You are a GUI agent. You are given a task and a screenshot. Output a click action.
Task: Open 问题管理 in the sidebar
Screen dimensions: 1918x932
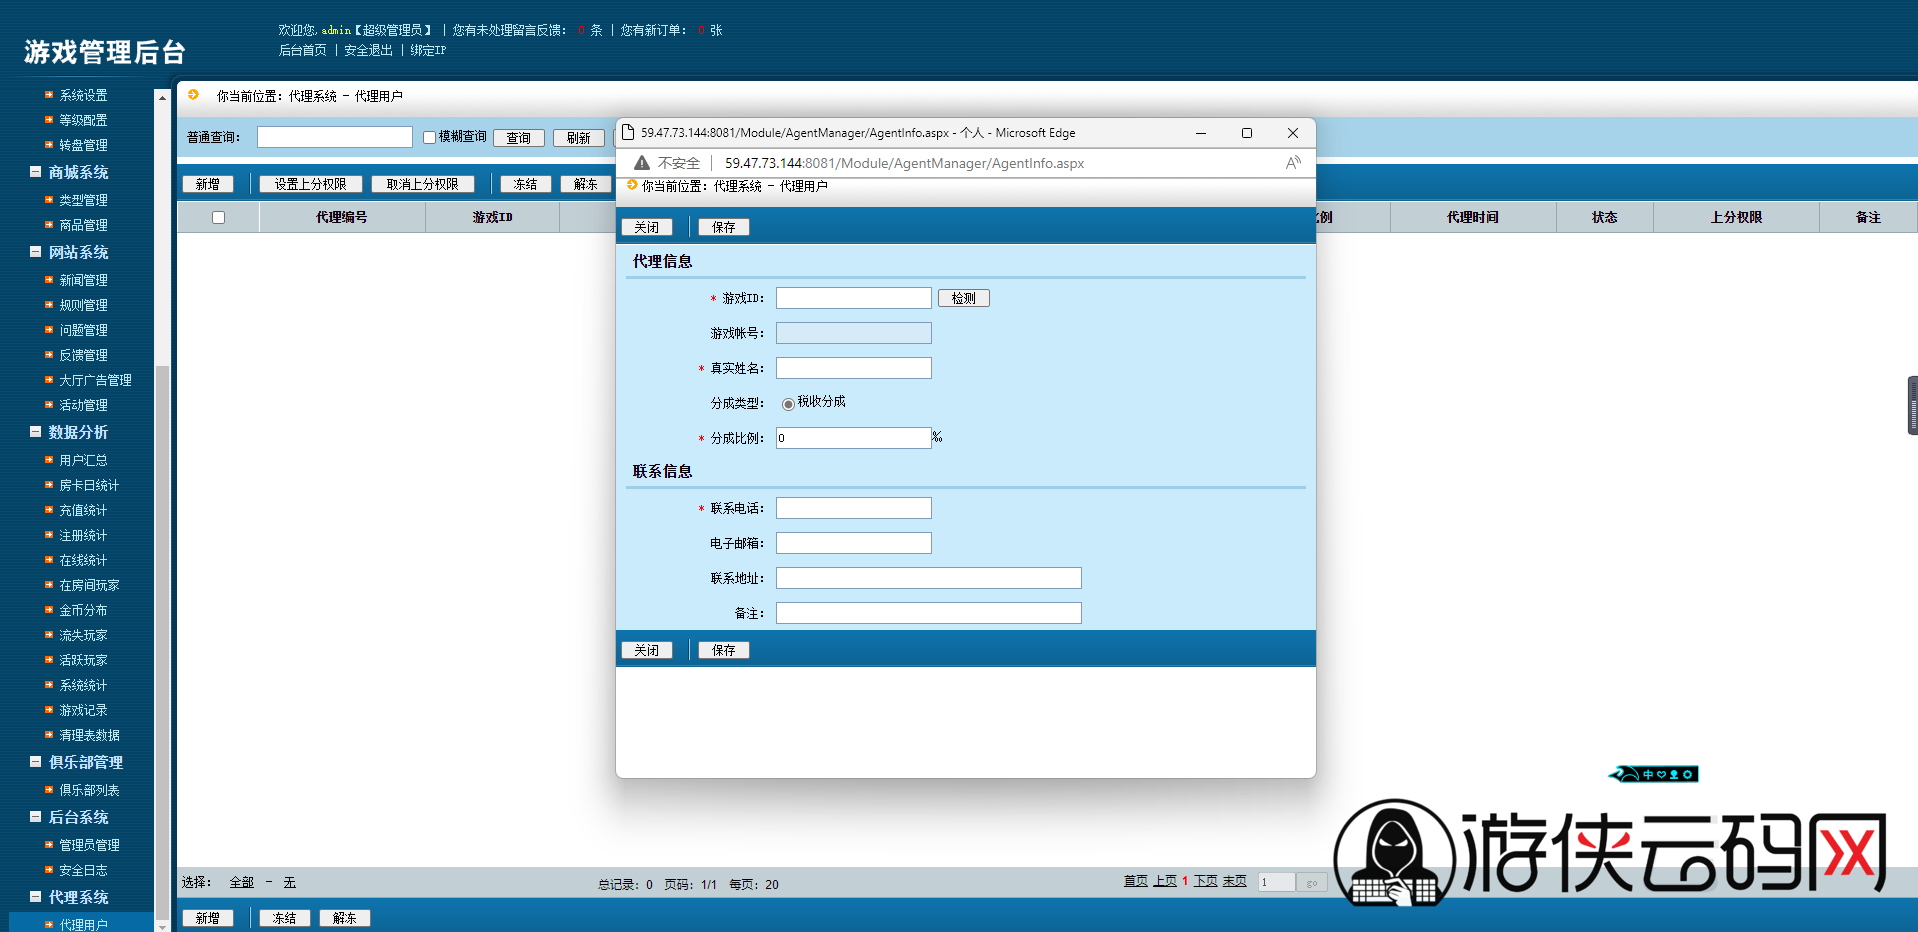point(83,330)
